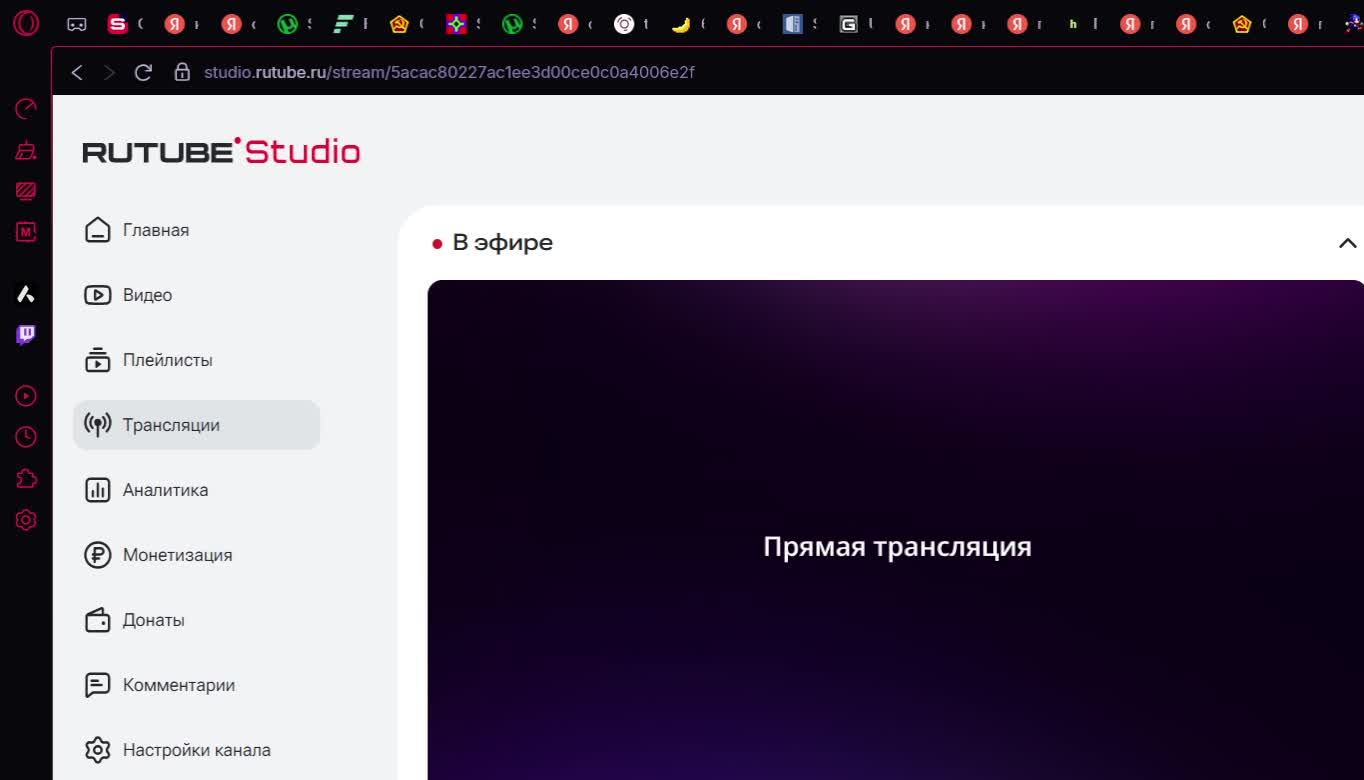1364x780 pixels.
Task: Go back using the browser back arrow
Action: pyautogui.click(x=77, y=72)
